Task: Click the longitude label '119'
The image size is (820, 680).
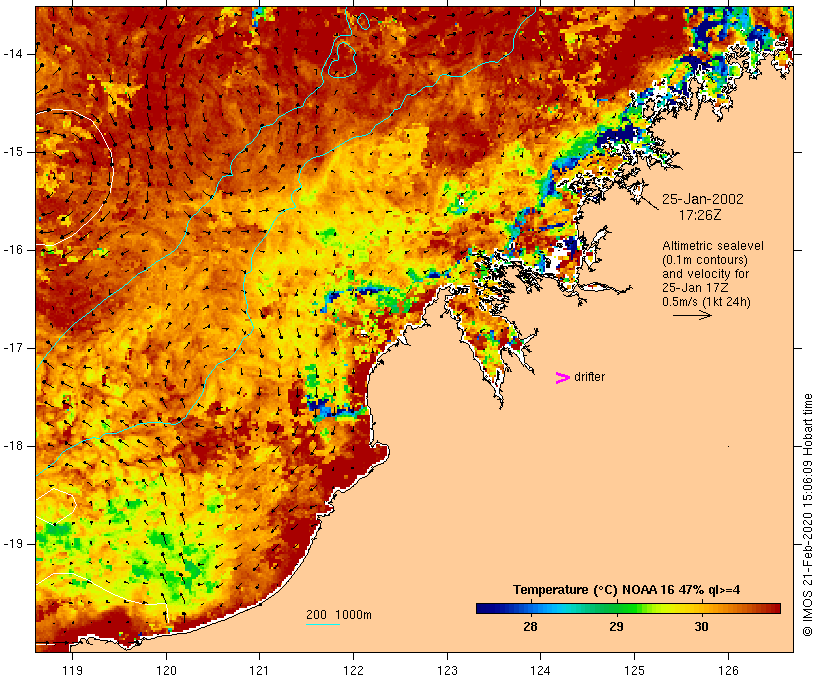Action: point(72,670)
